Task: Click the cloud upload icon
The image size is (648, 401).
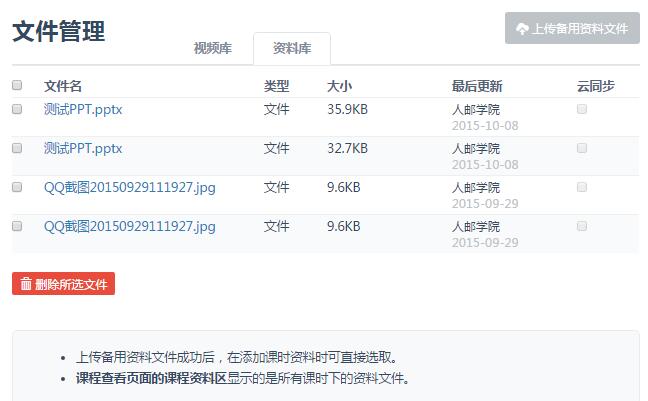Action: point(522,29)
